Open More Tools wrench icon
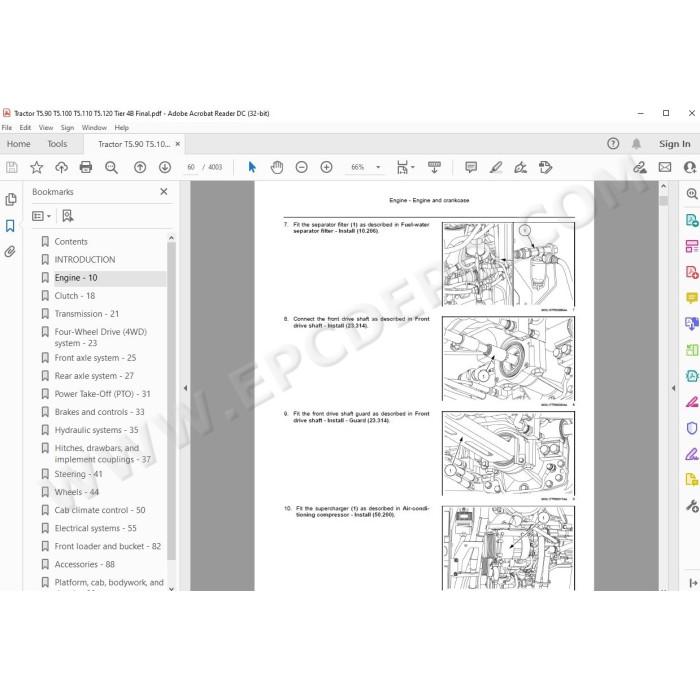 [692, 506]
